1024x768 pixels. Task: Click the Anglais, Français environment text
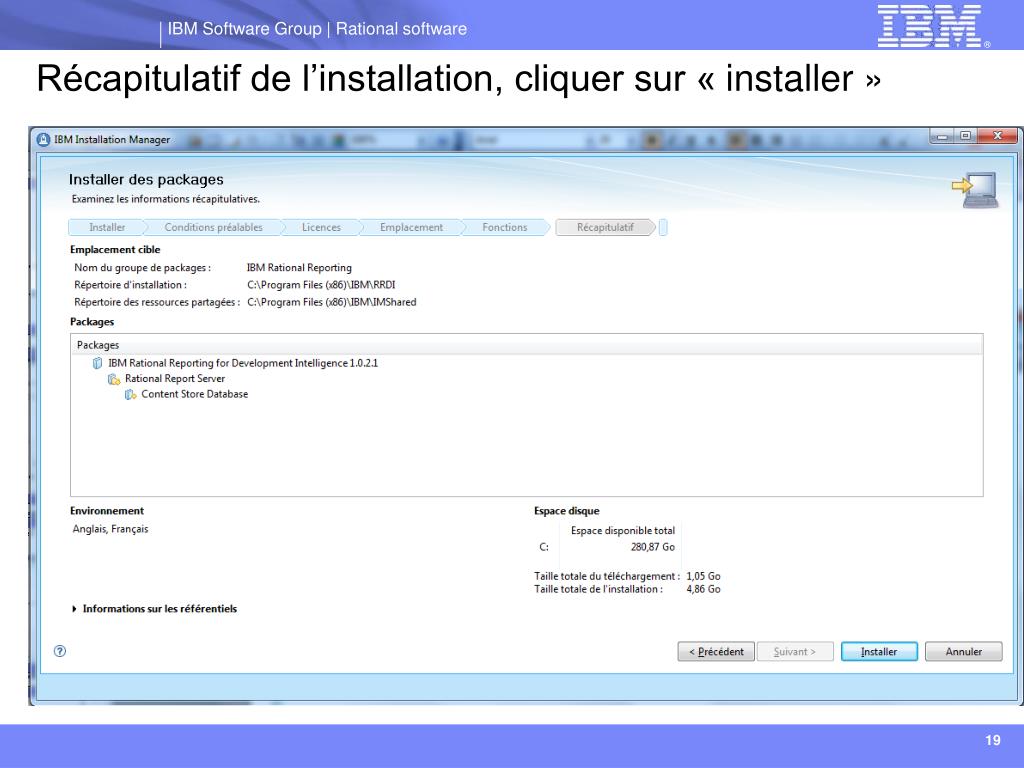[x=110, y=529]
